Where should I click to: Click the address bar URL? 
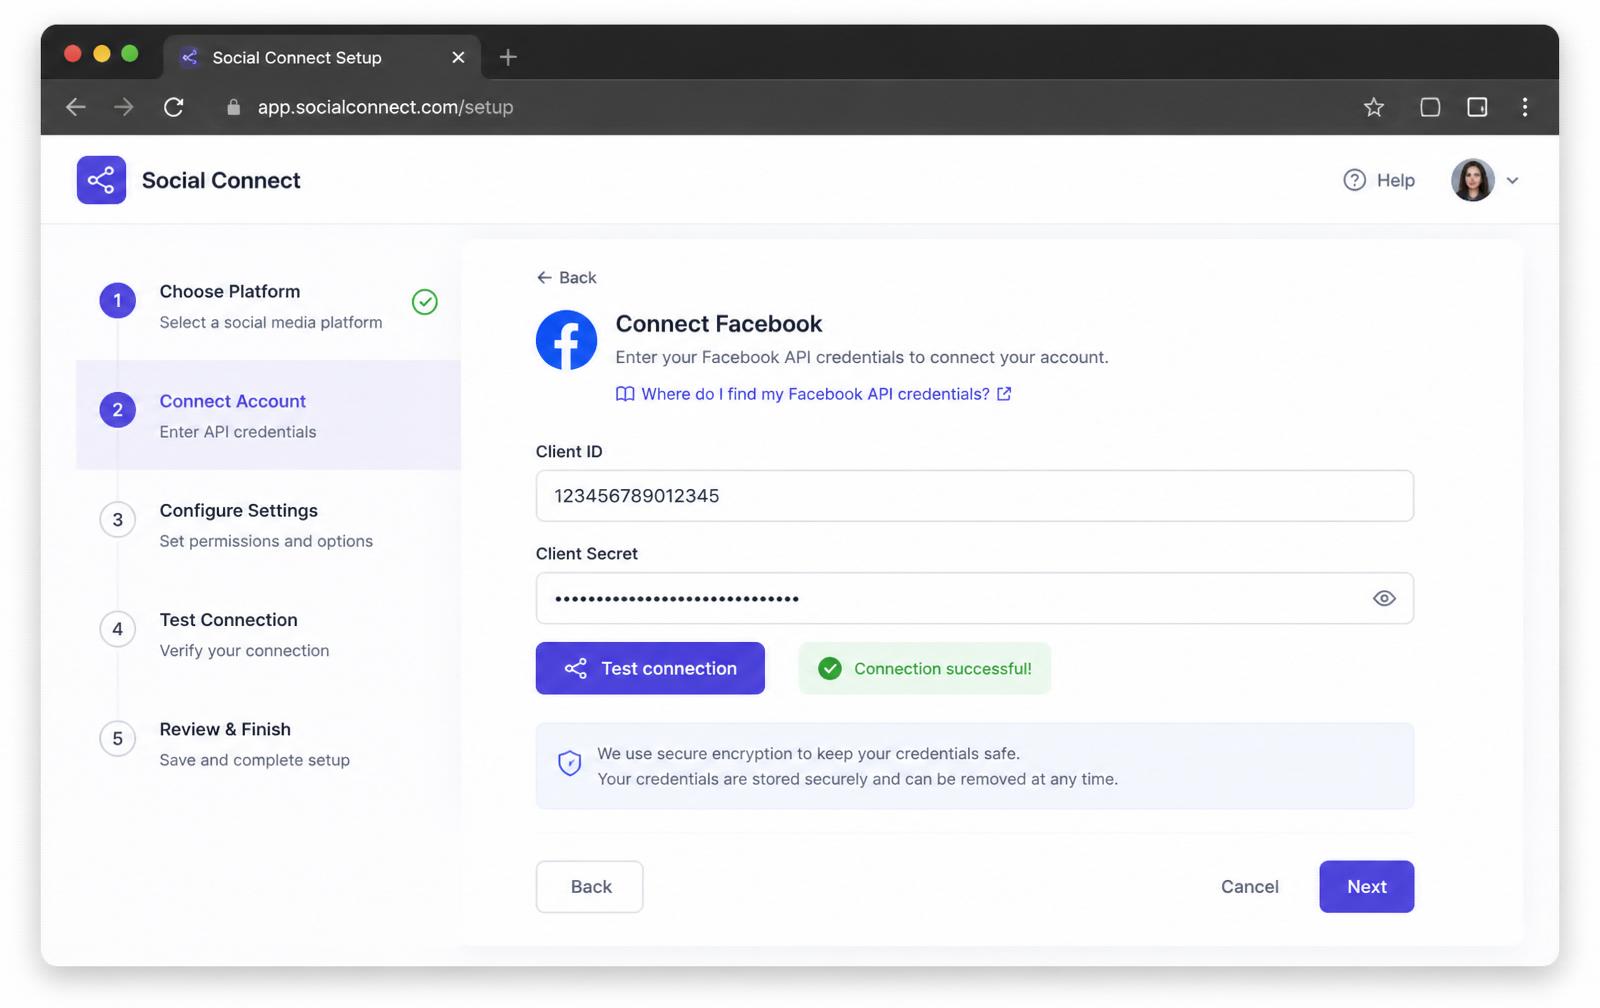(385, 107)
